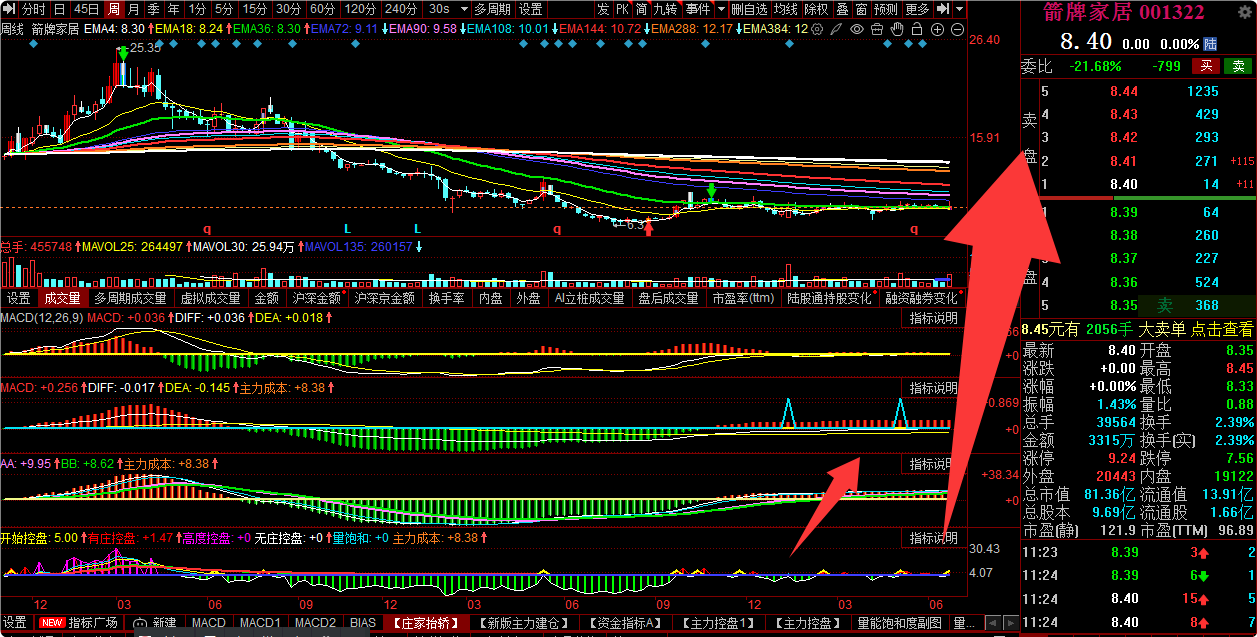Viewport: 1257px width, 637px height.
Task: Expand the arrow dropdown after 事件
Action: (x=722, y=9)
